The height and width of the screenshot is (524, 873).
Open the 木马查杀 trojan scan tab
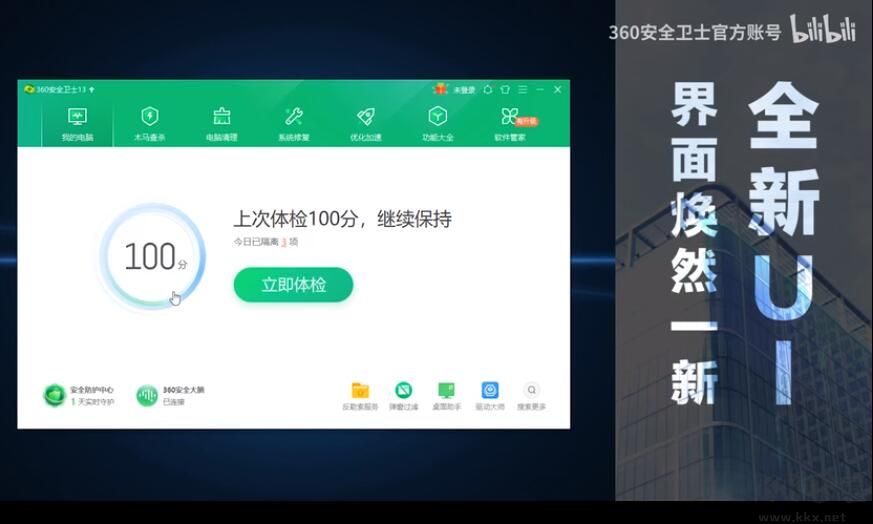pos(149,124)
